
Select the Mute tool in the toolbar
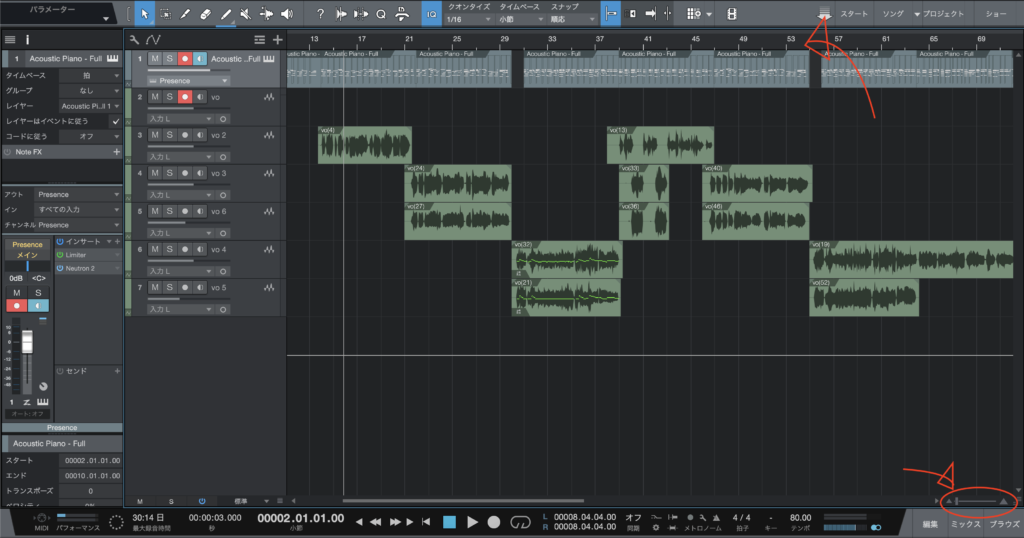pyautogui.click(x=245, y=14)
